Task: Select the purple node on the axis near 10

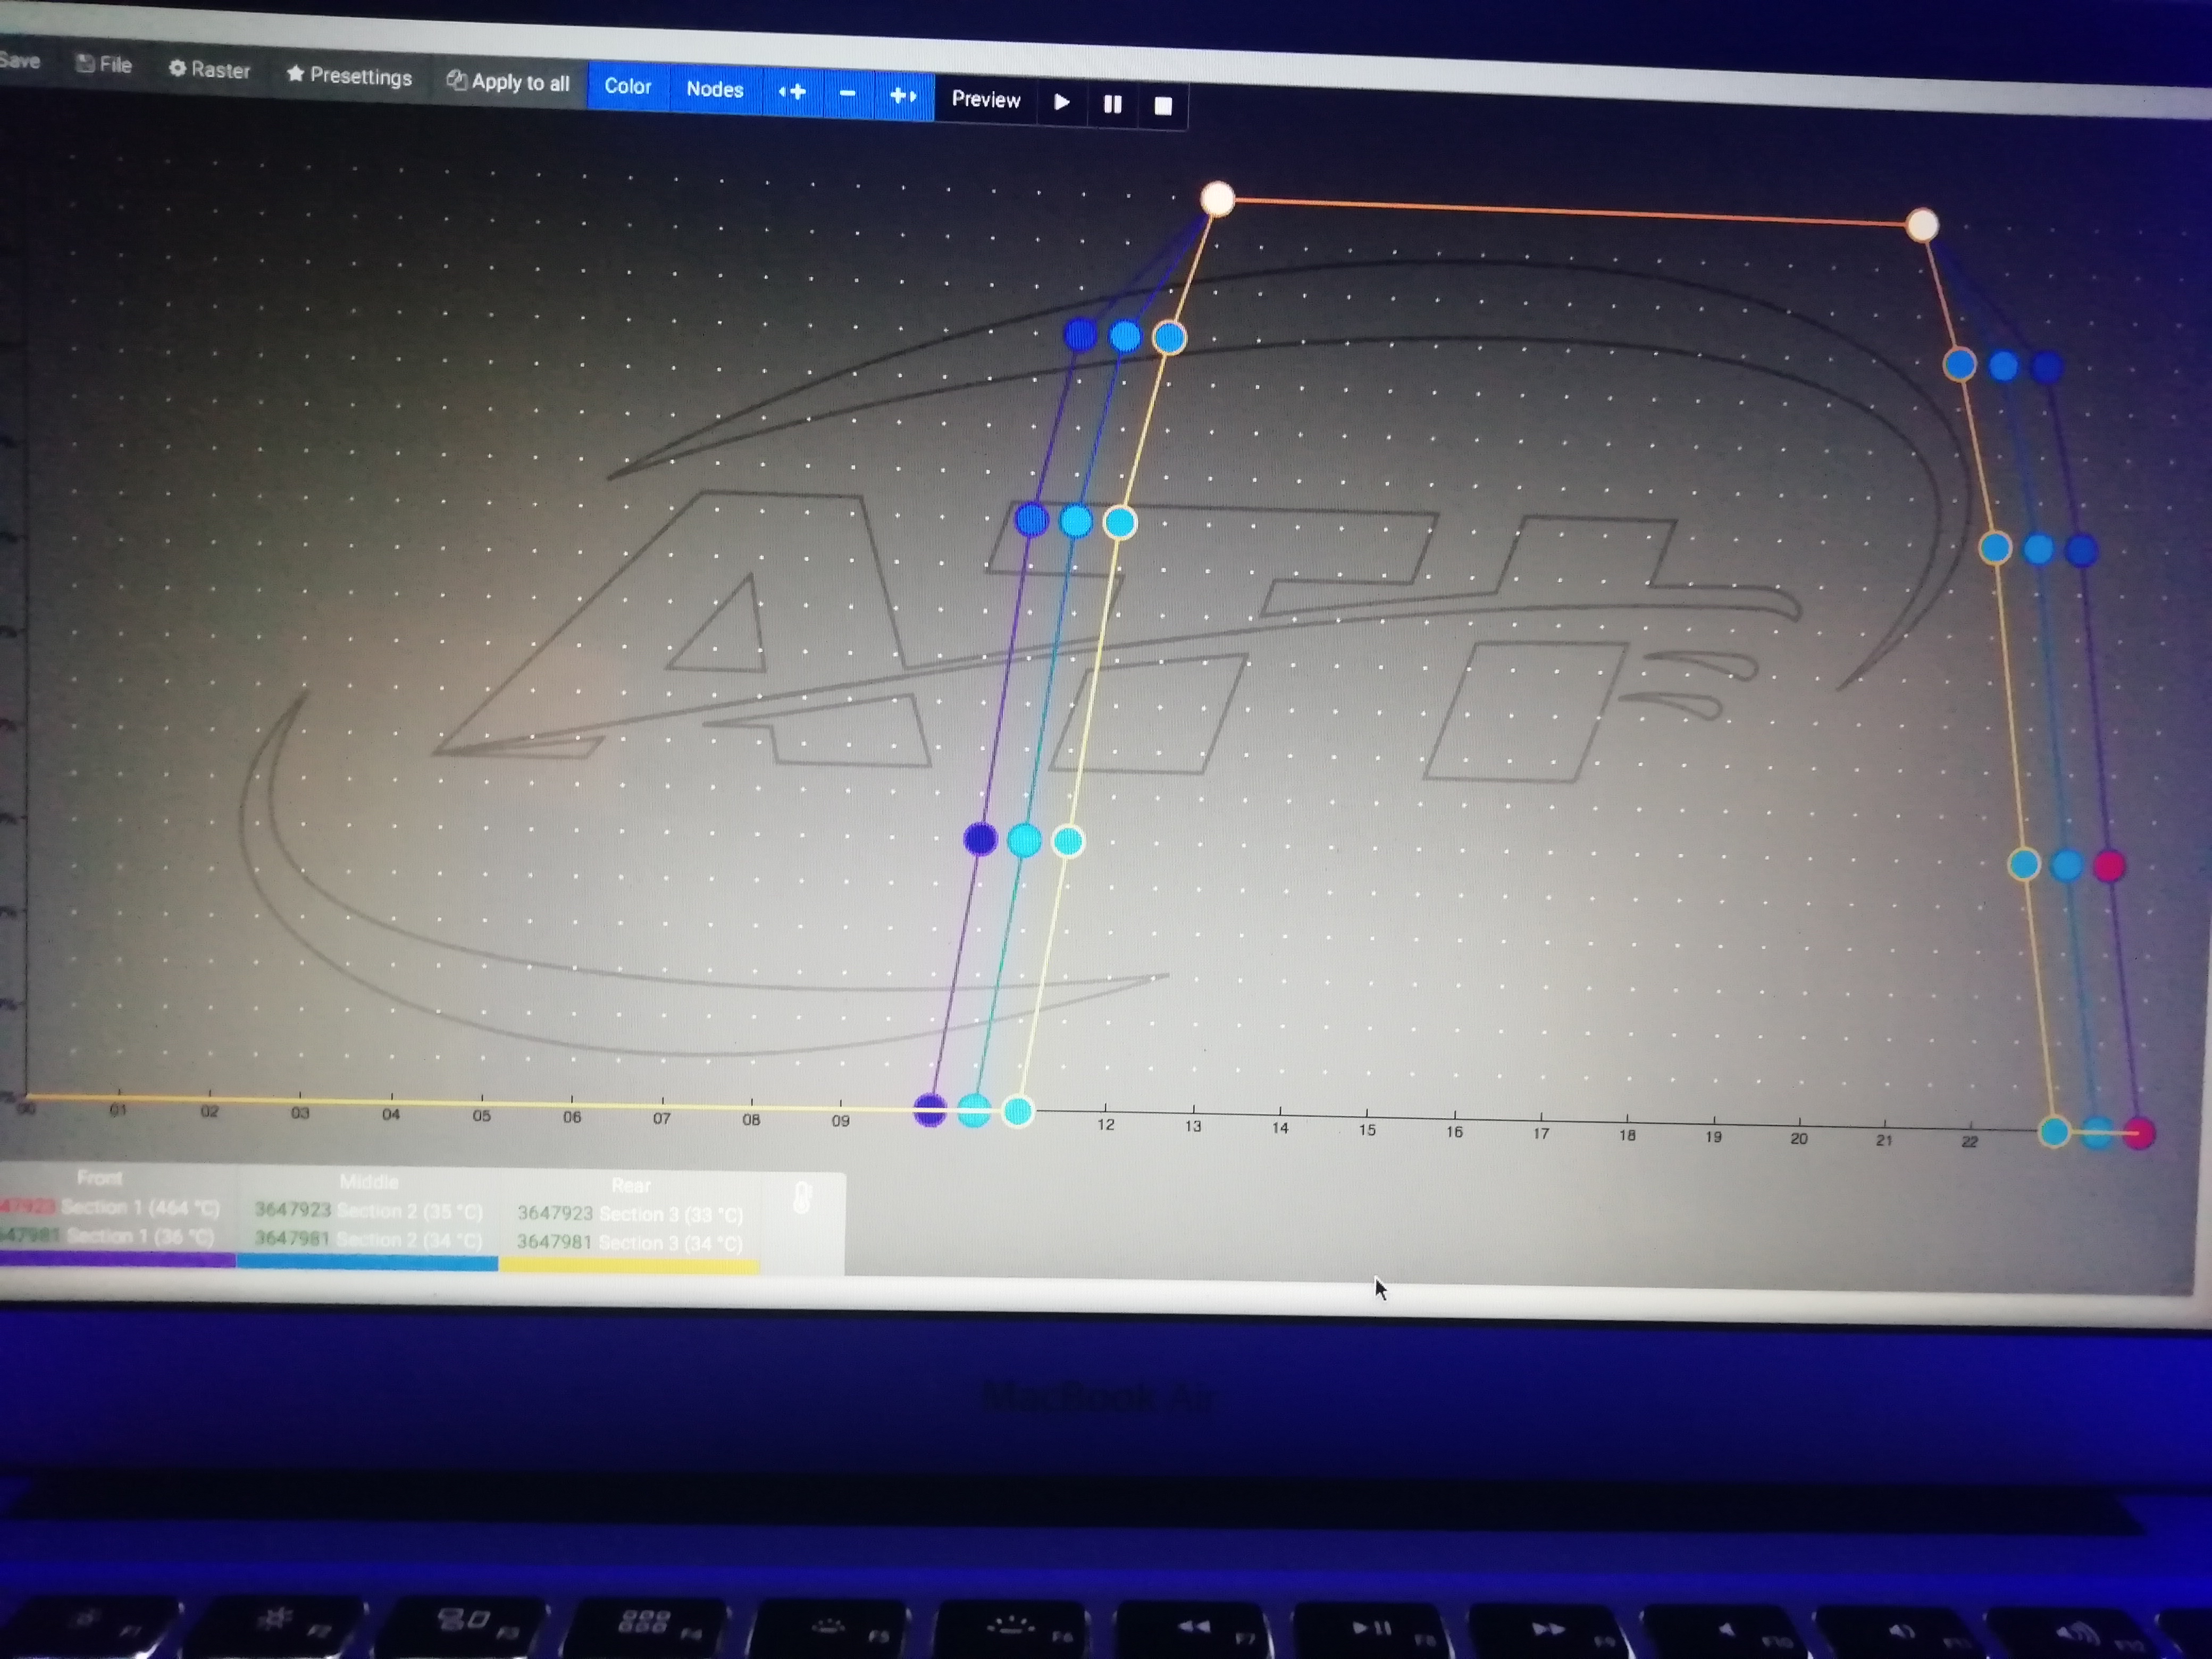Action: (930, 1109)
